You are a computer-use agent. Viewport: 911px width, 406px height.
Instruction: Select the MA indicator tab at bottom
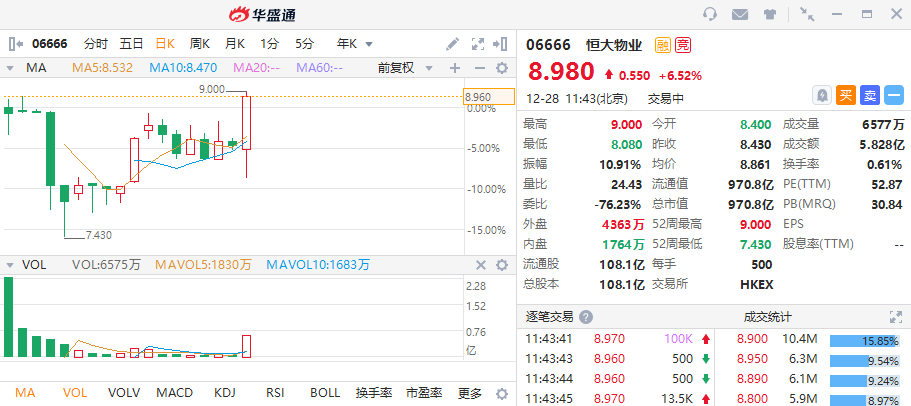25,393
